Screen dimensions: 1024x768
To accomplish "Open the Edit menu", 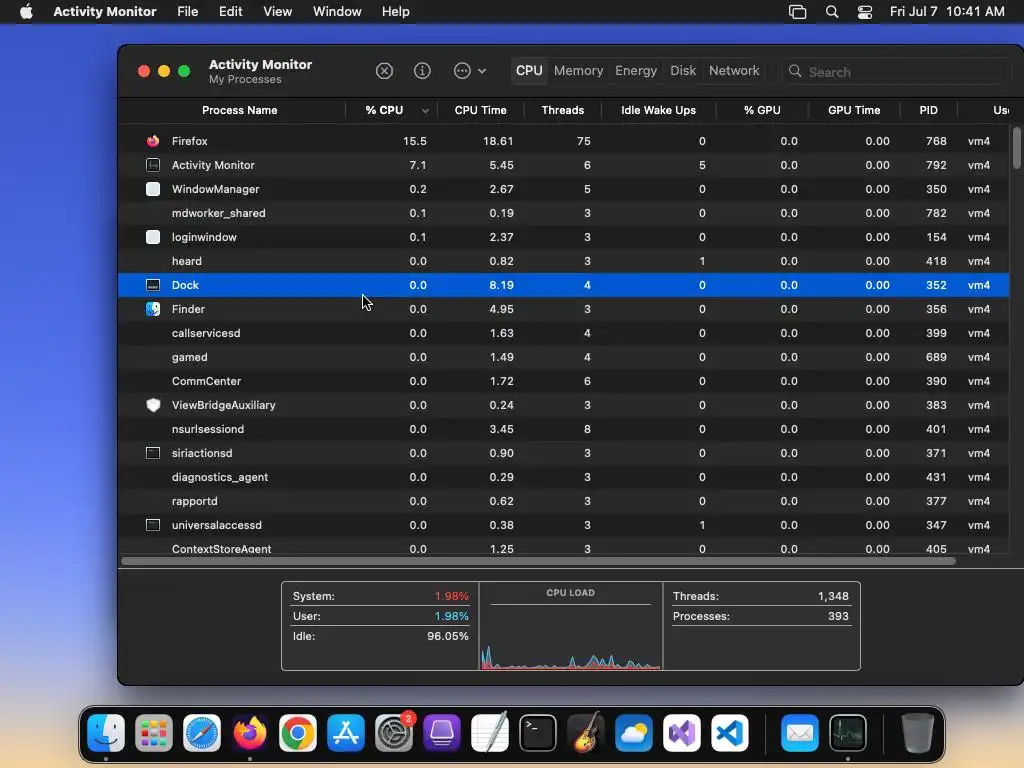I will click(x=231, y=12).
